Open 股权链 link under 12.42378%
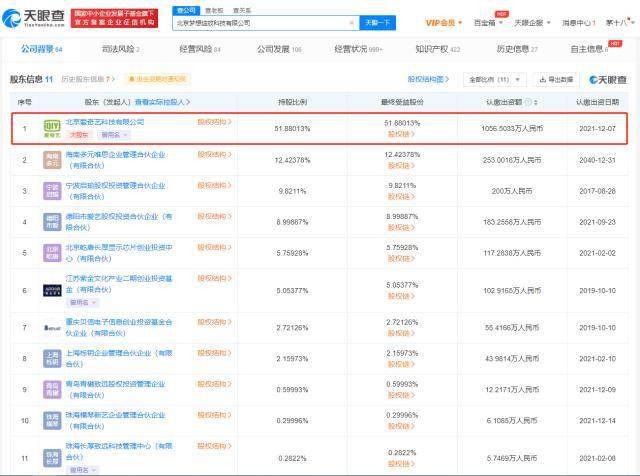This screenshot has height=476, width=640. point(401,165)
